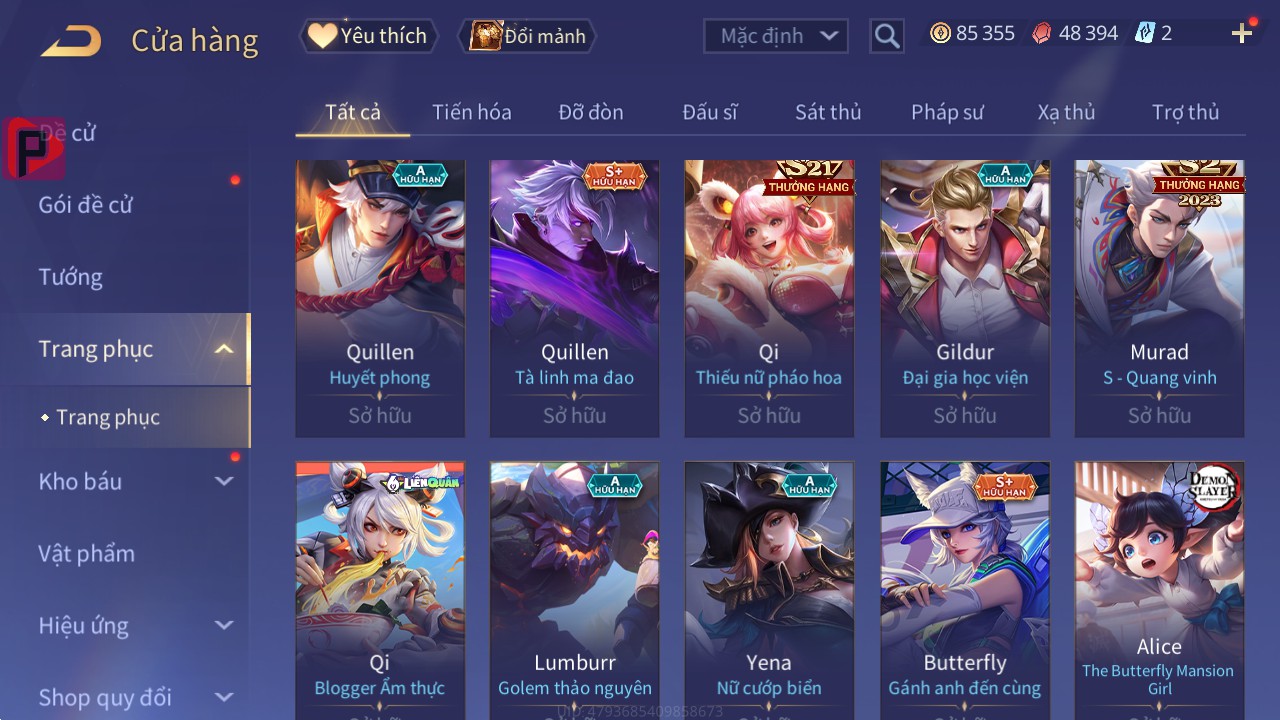Click the plus icon to add currency
This screenshot has height=720, width=1280.
(x=1242, y=34)
